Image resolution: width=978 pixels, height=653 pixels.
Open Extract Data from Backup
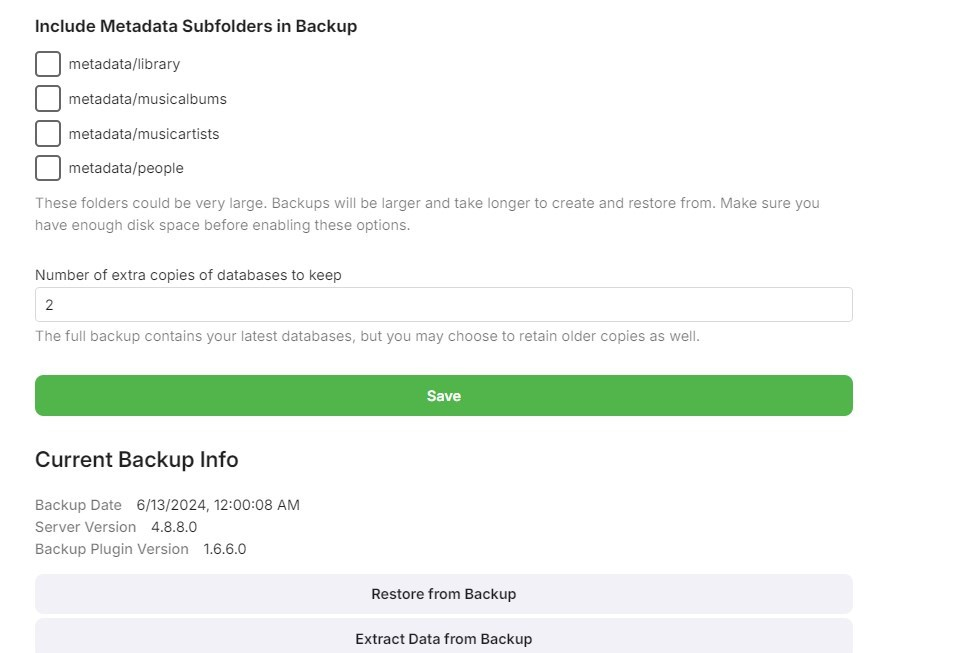pyautogui.click(x=443, y=638)
